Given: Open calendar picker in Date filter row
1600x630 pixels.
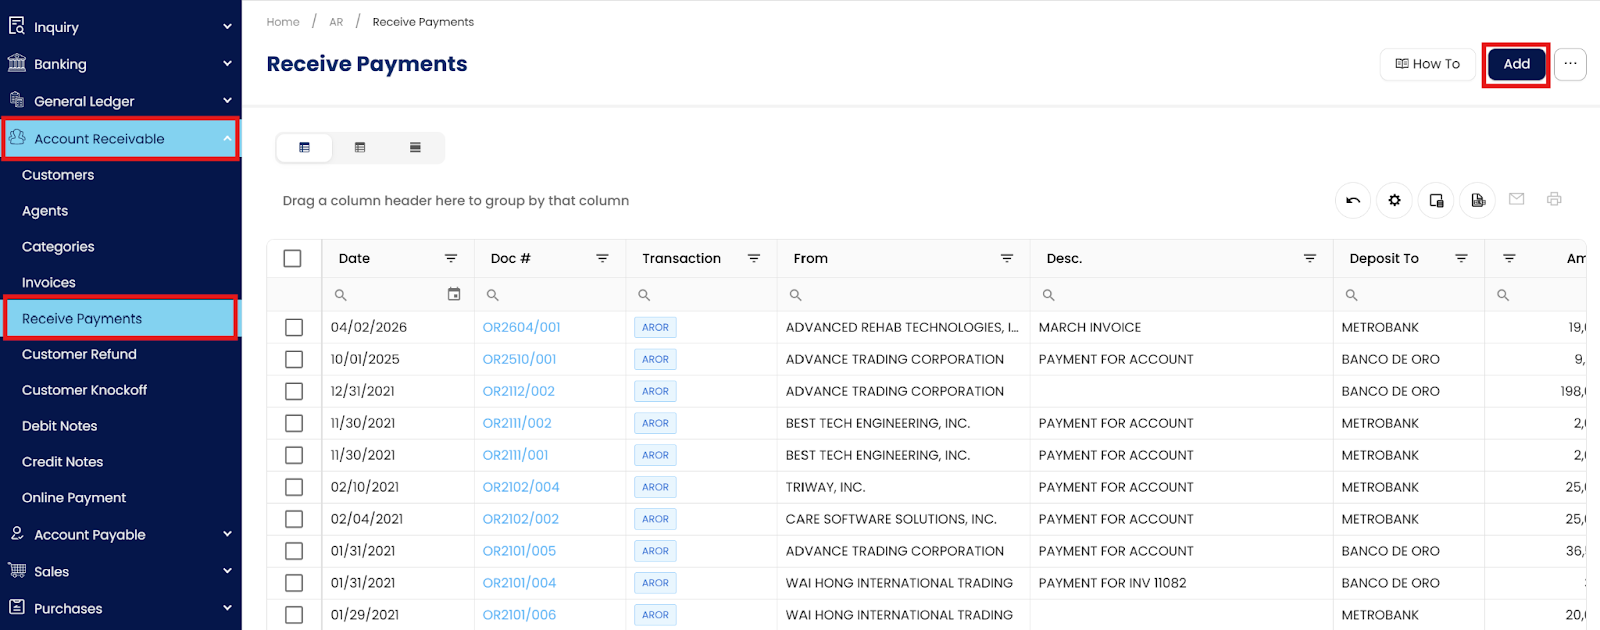Looking at the screenshot, I should 454,294.
